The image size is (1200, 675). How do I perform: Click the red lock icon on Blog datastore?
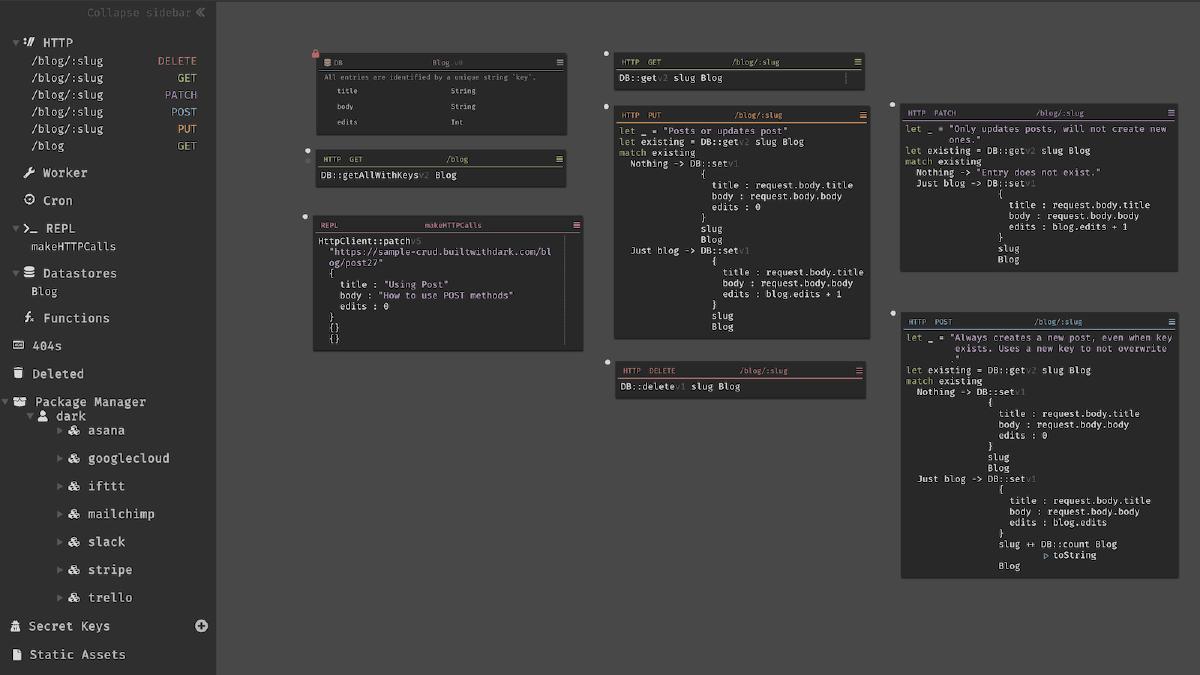click(316, 55)
